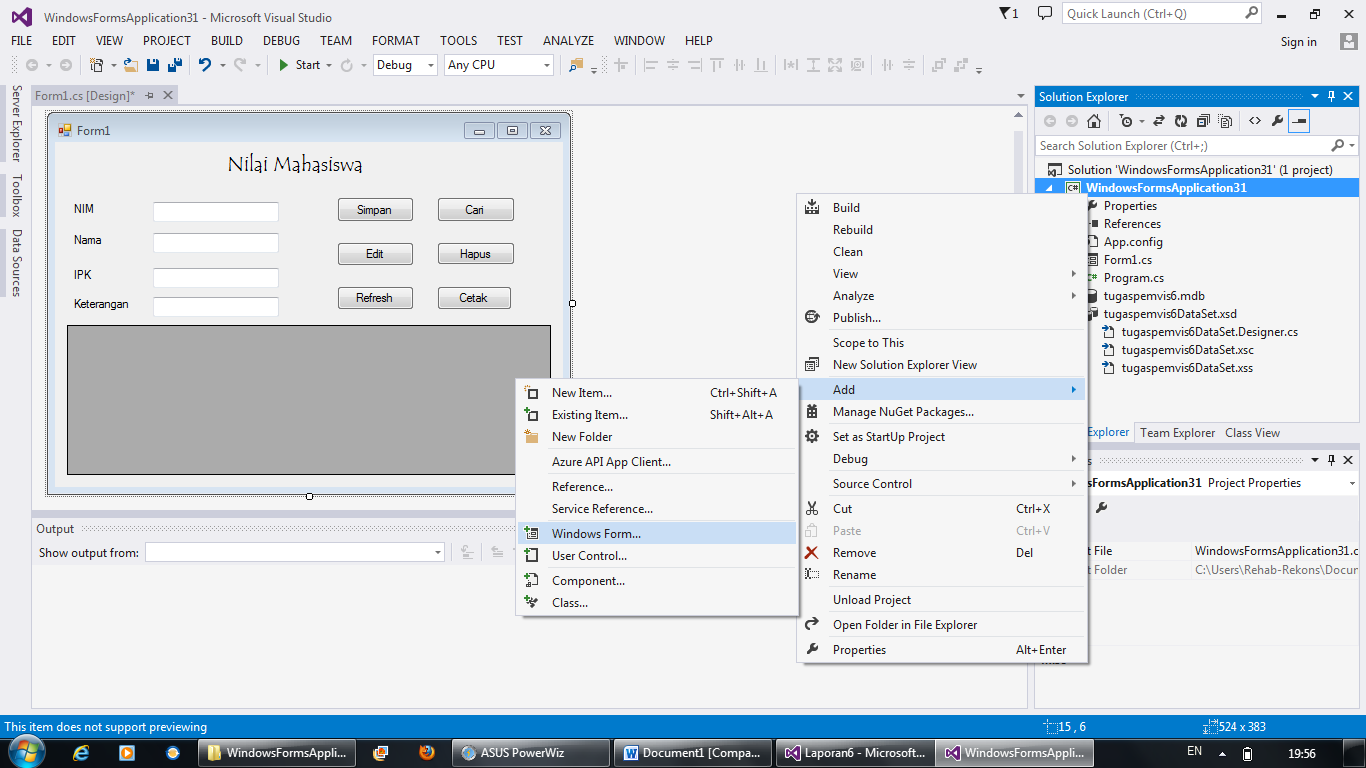Pin the Solution Explorer panel
This screenshot has height=768, width=1366.
coord(1330,96)
